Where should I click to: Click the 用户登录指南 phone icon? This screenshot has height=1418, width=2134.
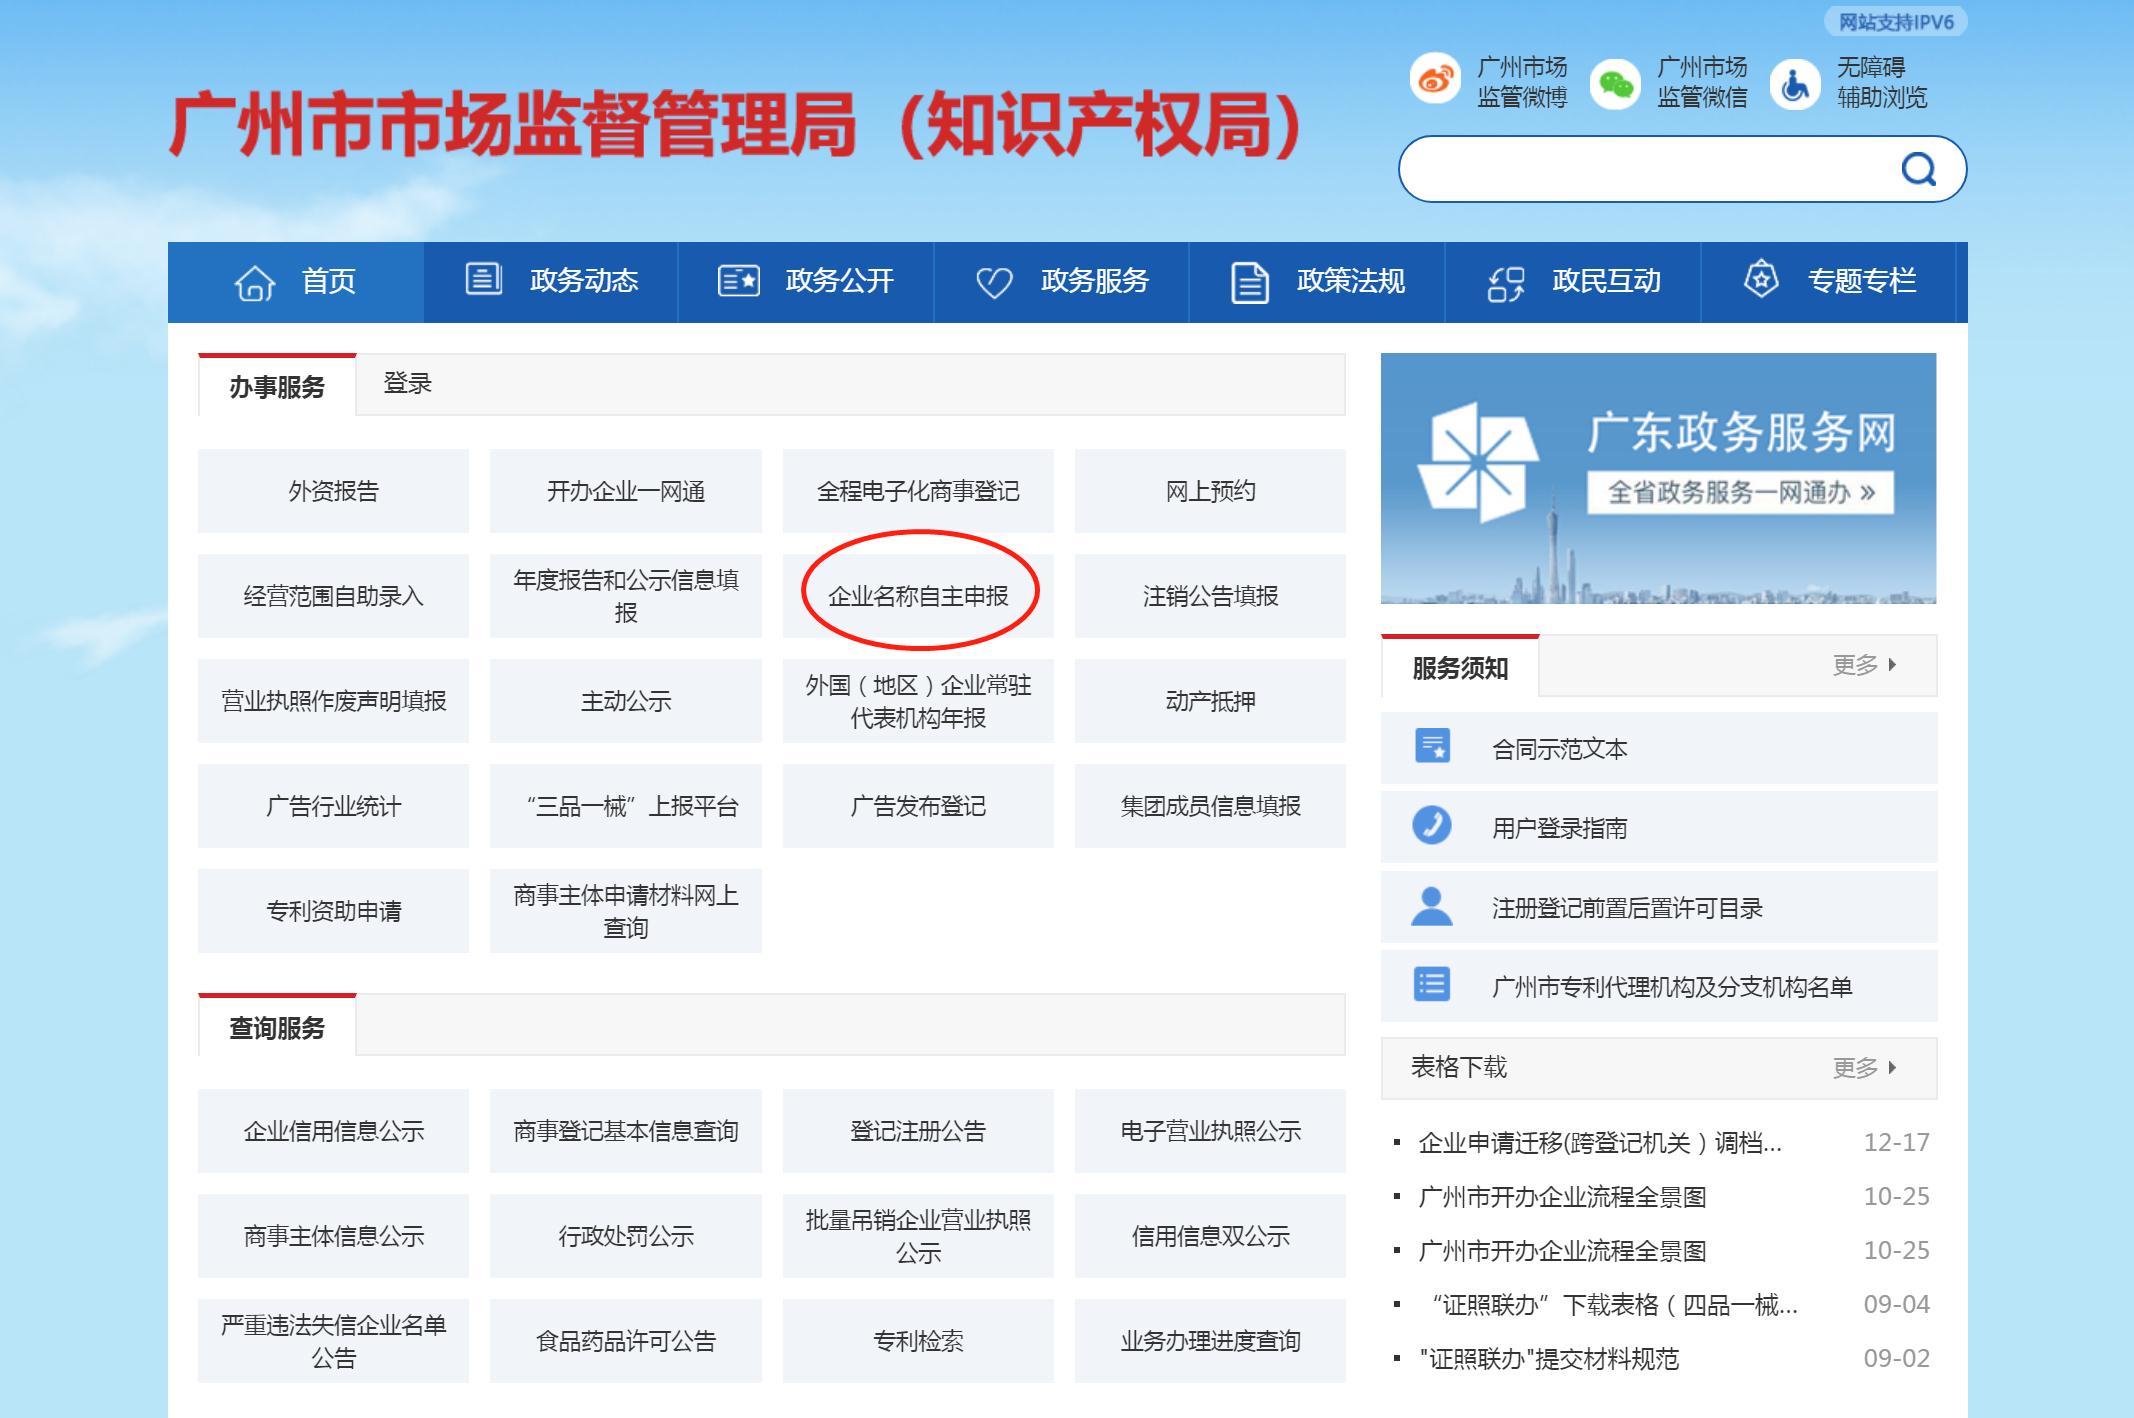click(1432, 826)
